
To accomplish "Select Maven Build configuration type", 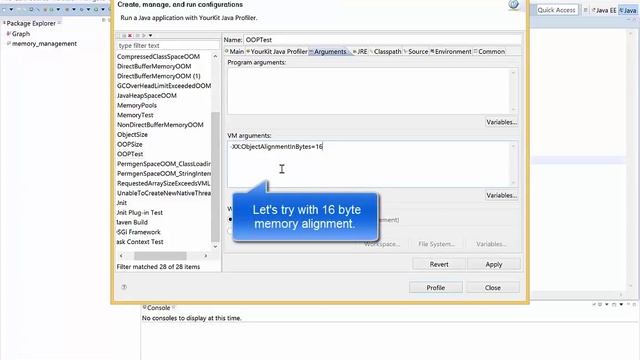I will pyautogui.click(x=132, y=222).
